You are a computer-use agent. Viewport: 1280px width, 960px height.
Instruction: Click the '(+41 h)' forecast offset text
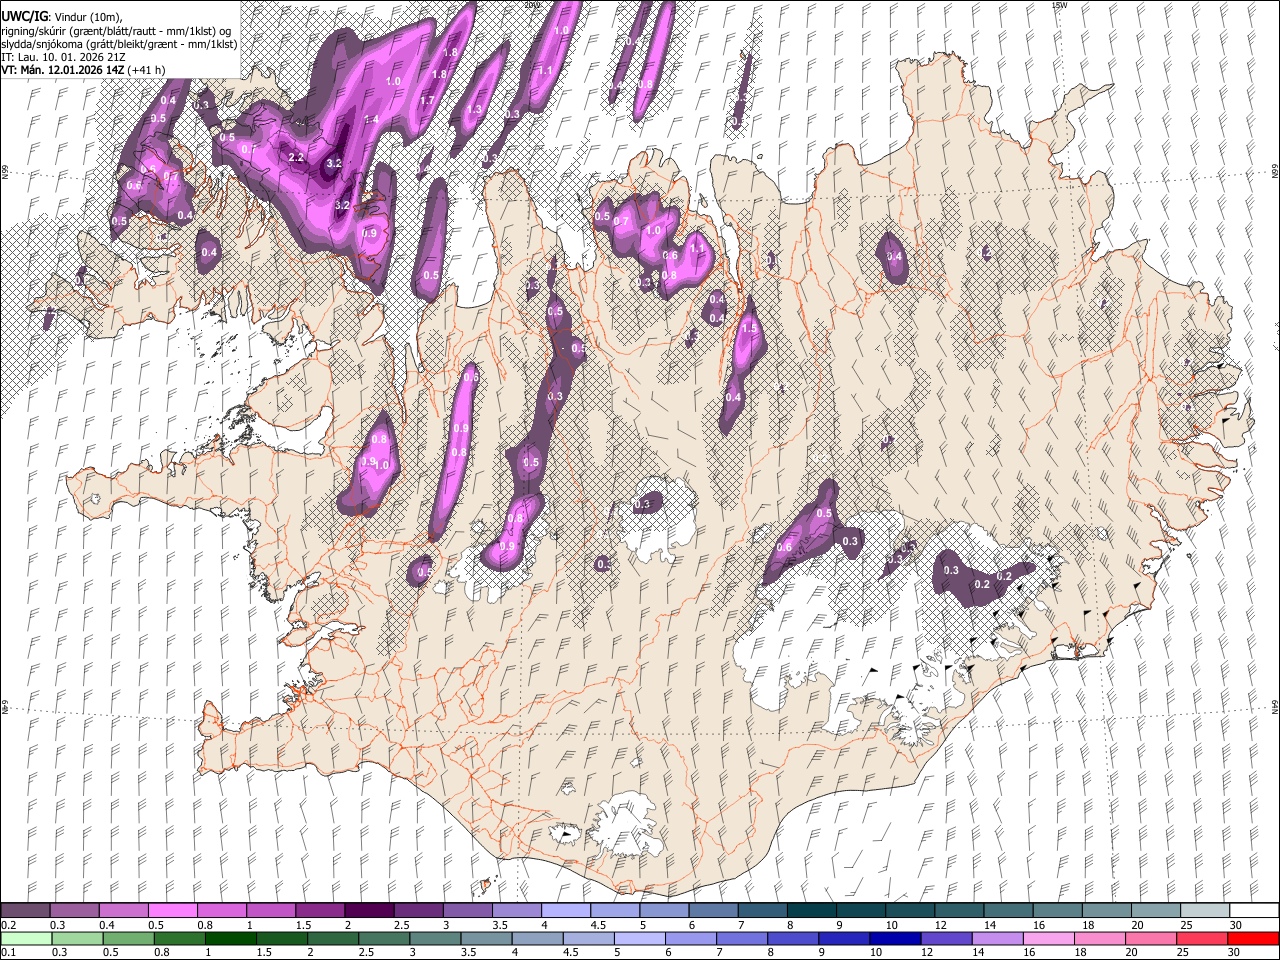click(146, 70)
